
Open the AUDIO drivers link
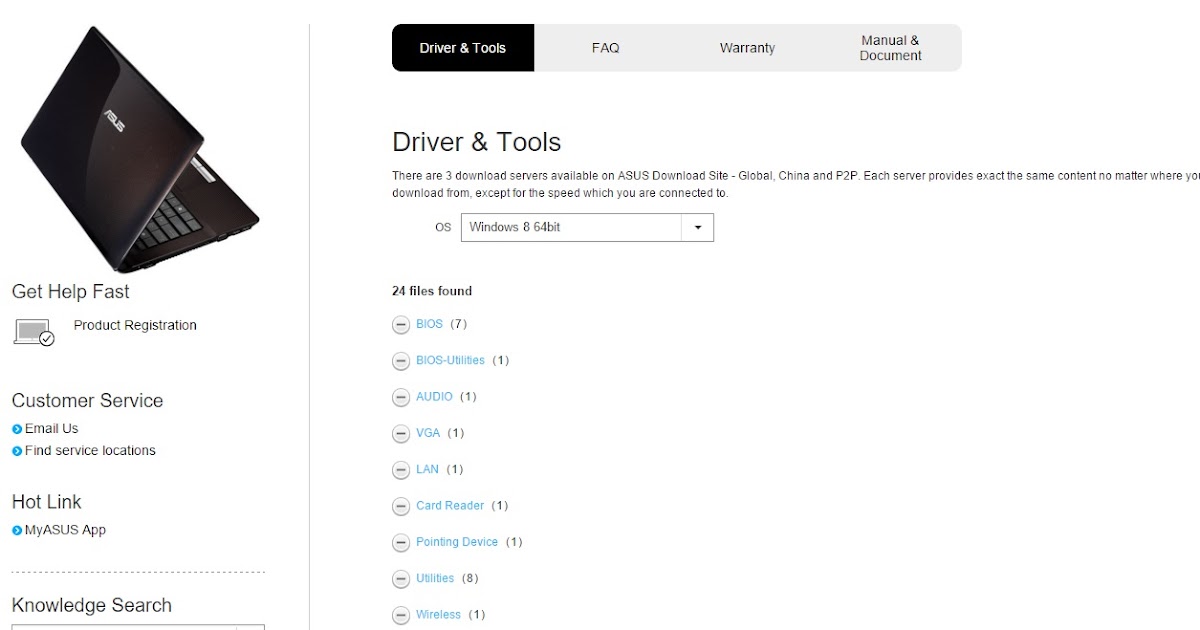(x=434, y=397)
